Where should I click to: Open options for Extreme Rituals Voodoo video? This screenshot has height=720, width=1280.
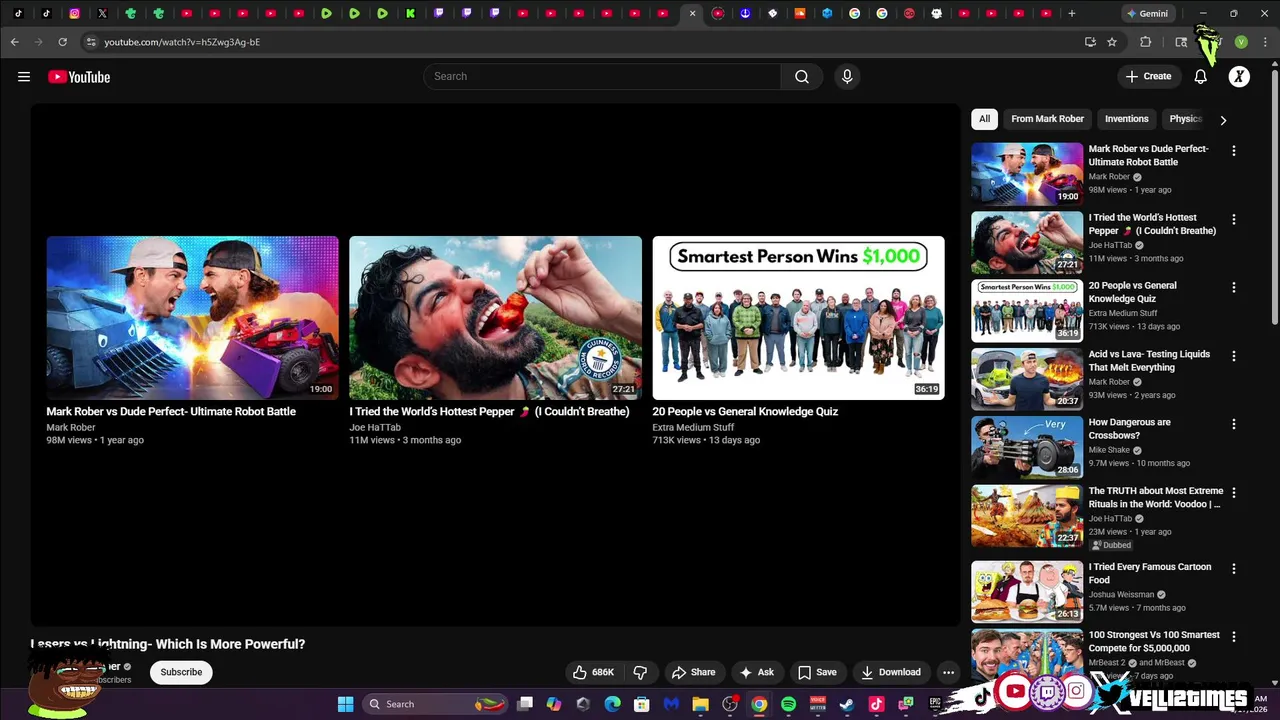[x=1233, y=492]
